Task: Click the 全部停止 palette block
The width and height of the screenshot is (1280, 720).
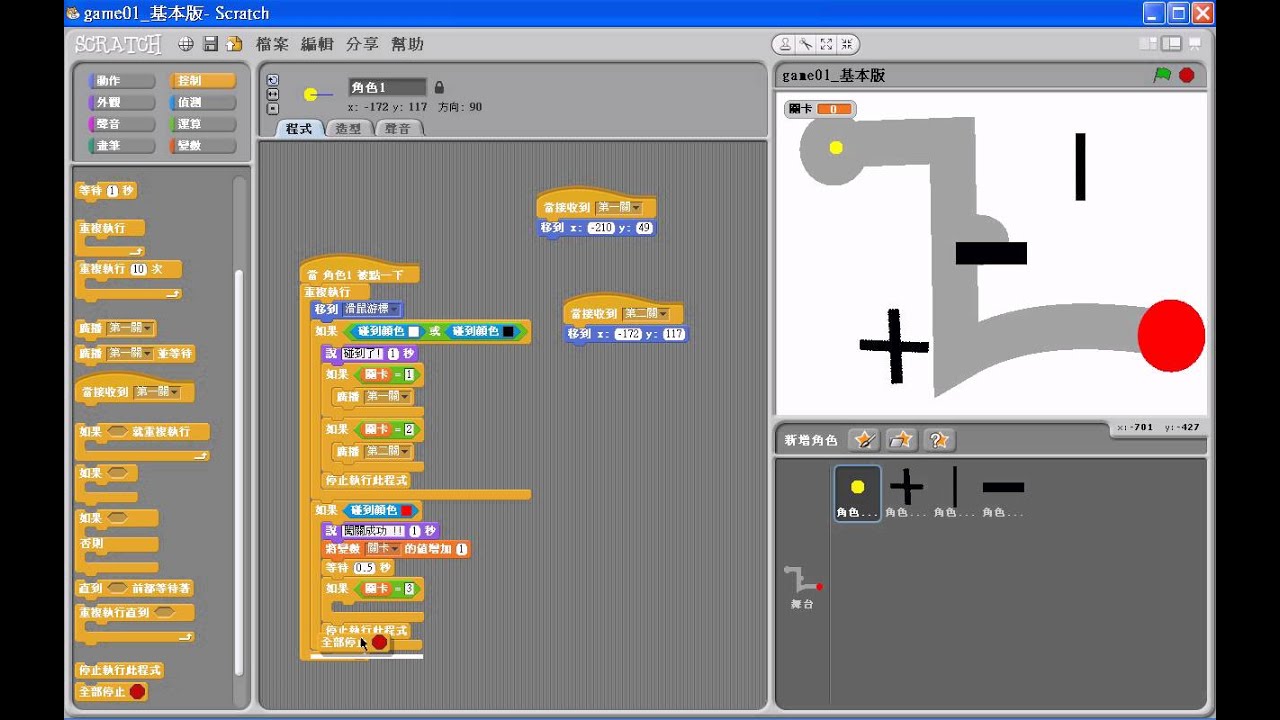Action: [x=113, y=691]
